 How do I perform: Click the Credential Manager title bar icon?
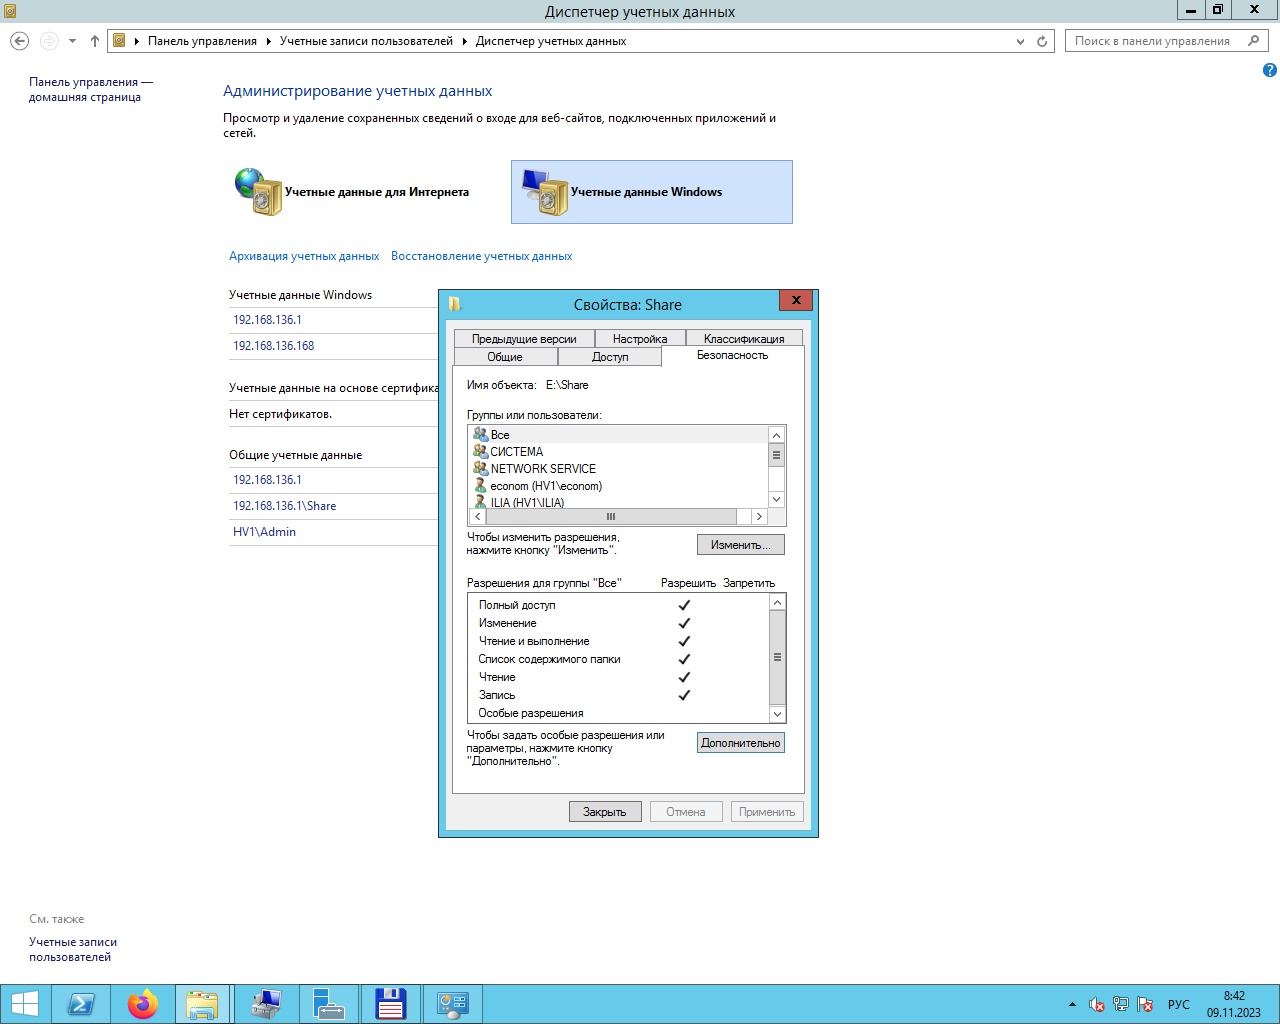[10, 11]
